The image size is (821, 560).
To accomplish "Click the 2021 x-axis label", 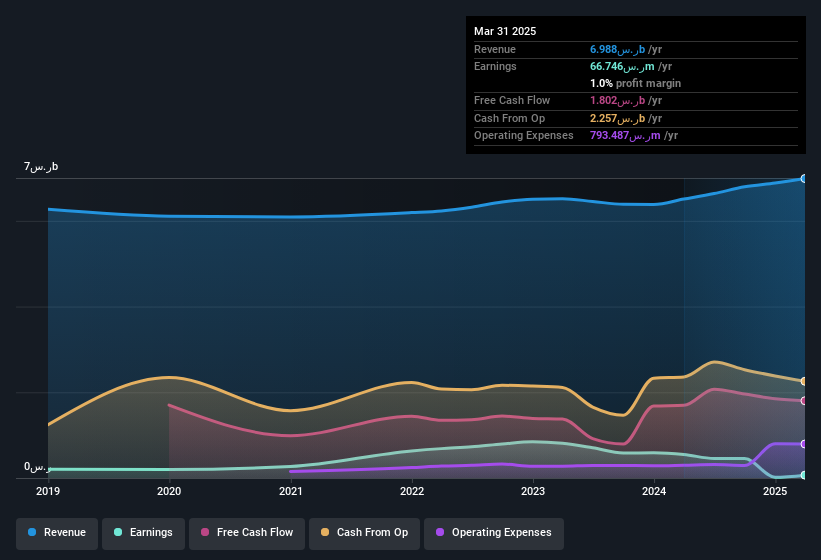I will (x=291, y=491).
